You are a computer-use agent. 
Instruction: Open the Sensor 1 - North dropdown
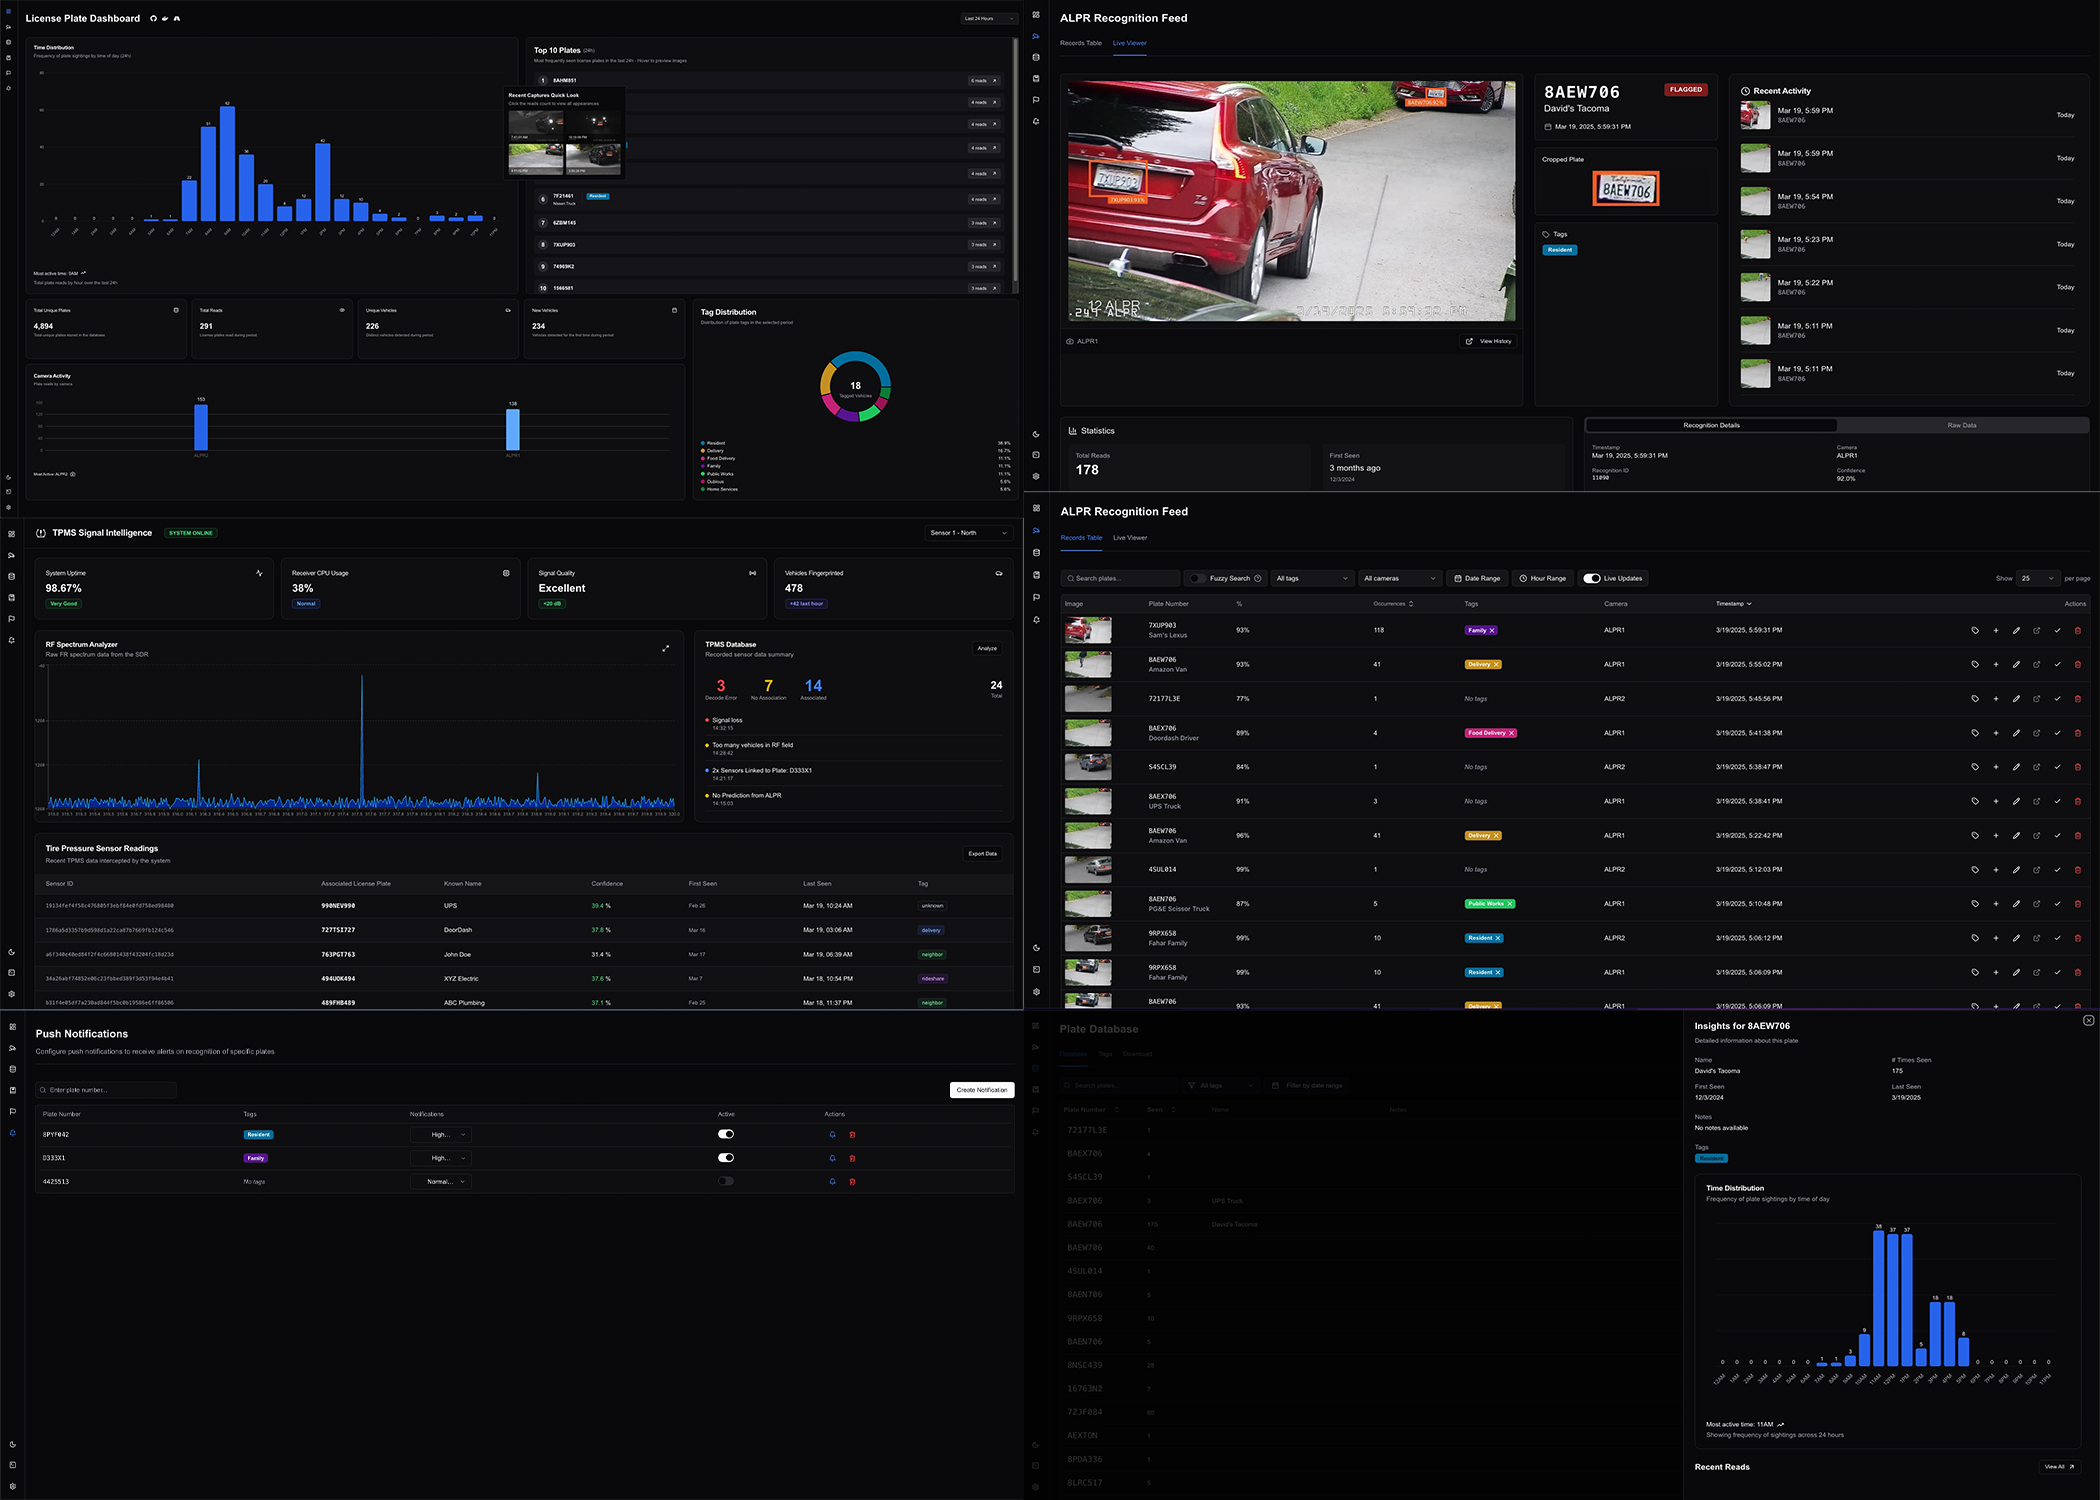(x=969, y=533)
